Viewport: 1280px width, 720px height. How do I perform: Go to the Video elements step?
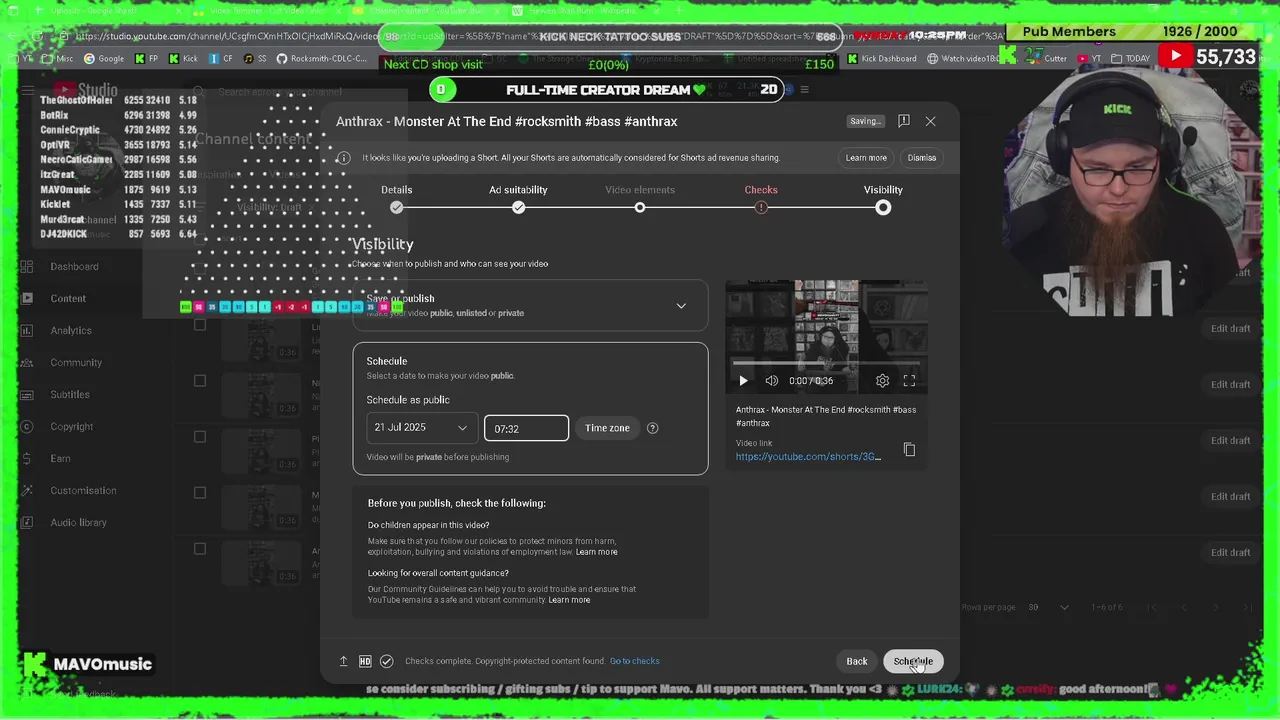coord(640,198)
